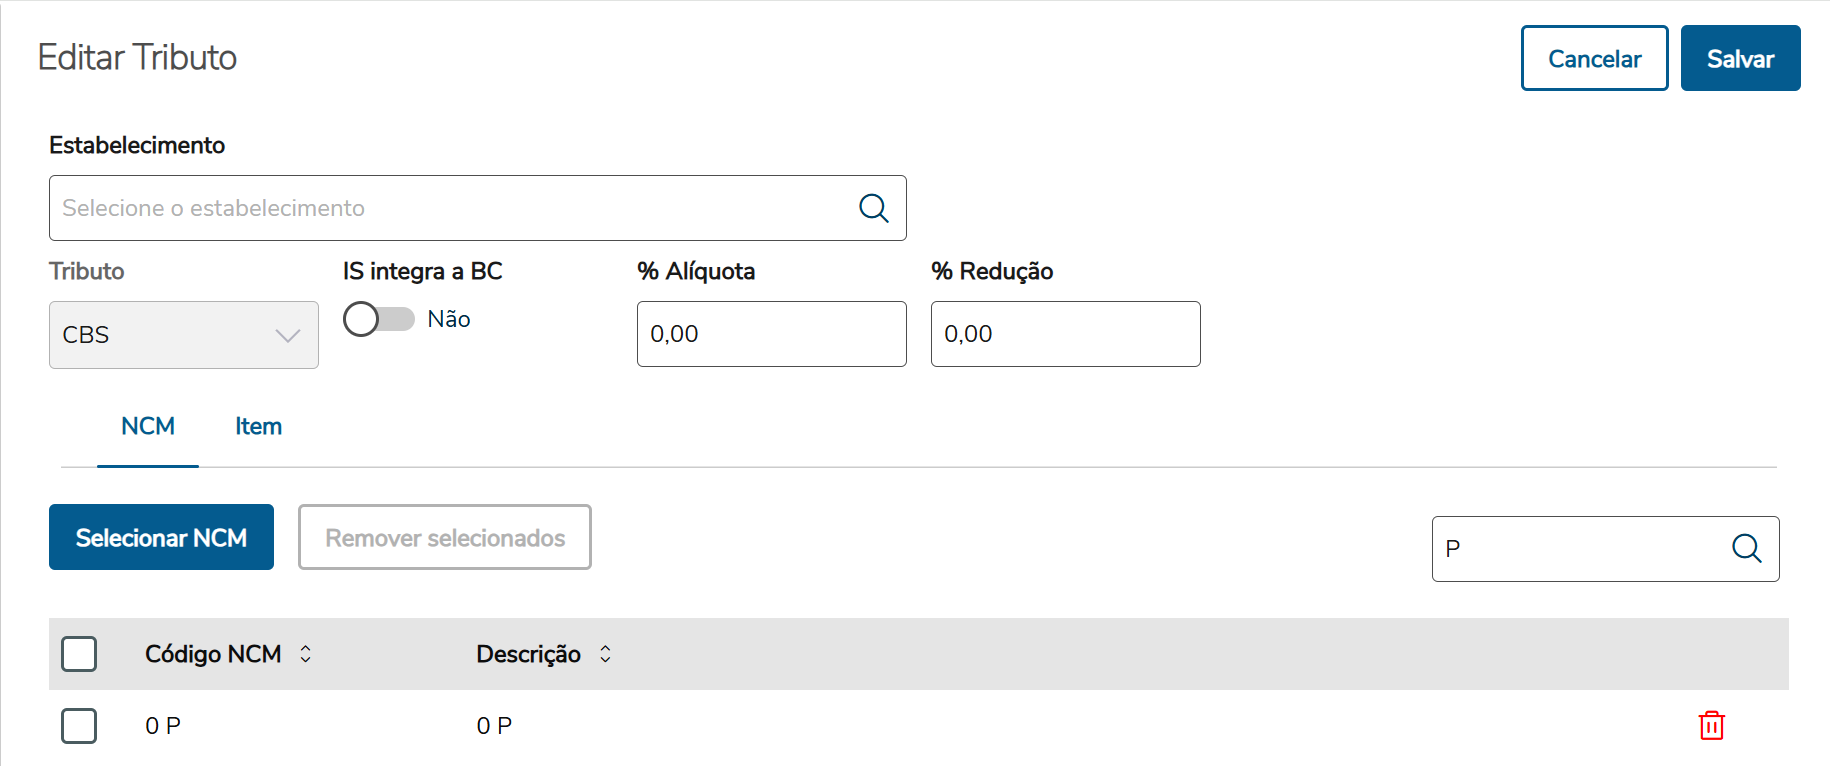The image size is (1830, 766).
Task: Open the Tributo CBS dropdown
Action: coord(184,335)
